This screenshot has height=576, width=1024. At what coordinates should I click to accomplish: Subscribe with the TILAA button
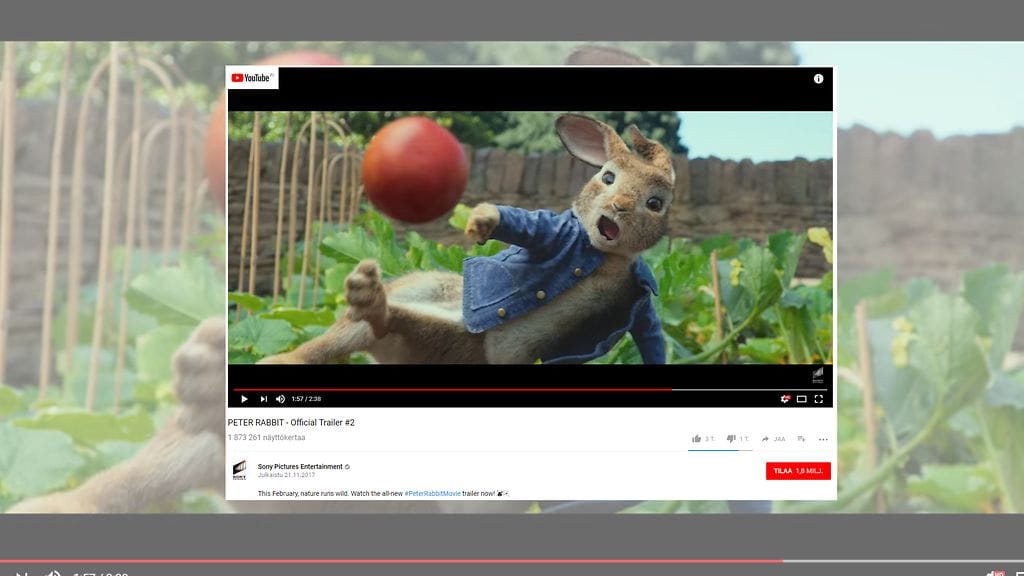[798, 470]
